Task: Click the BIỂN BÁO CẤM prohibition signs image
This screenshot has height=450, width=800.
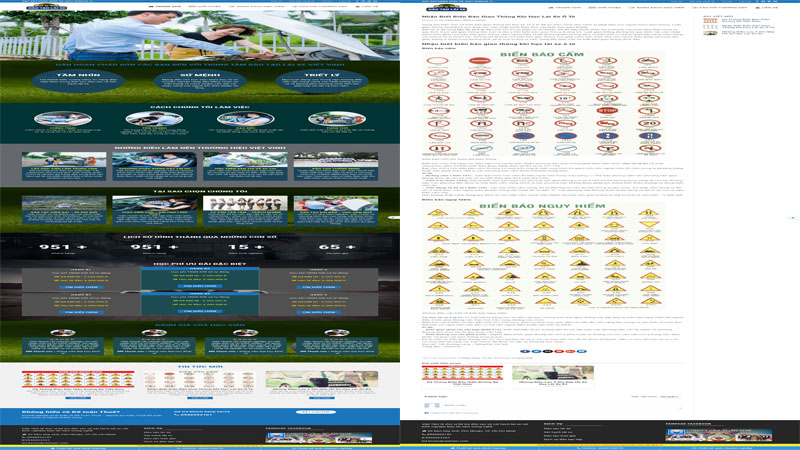Action: coord(543,103)
